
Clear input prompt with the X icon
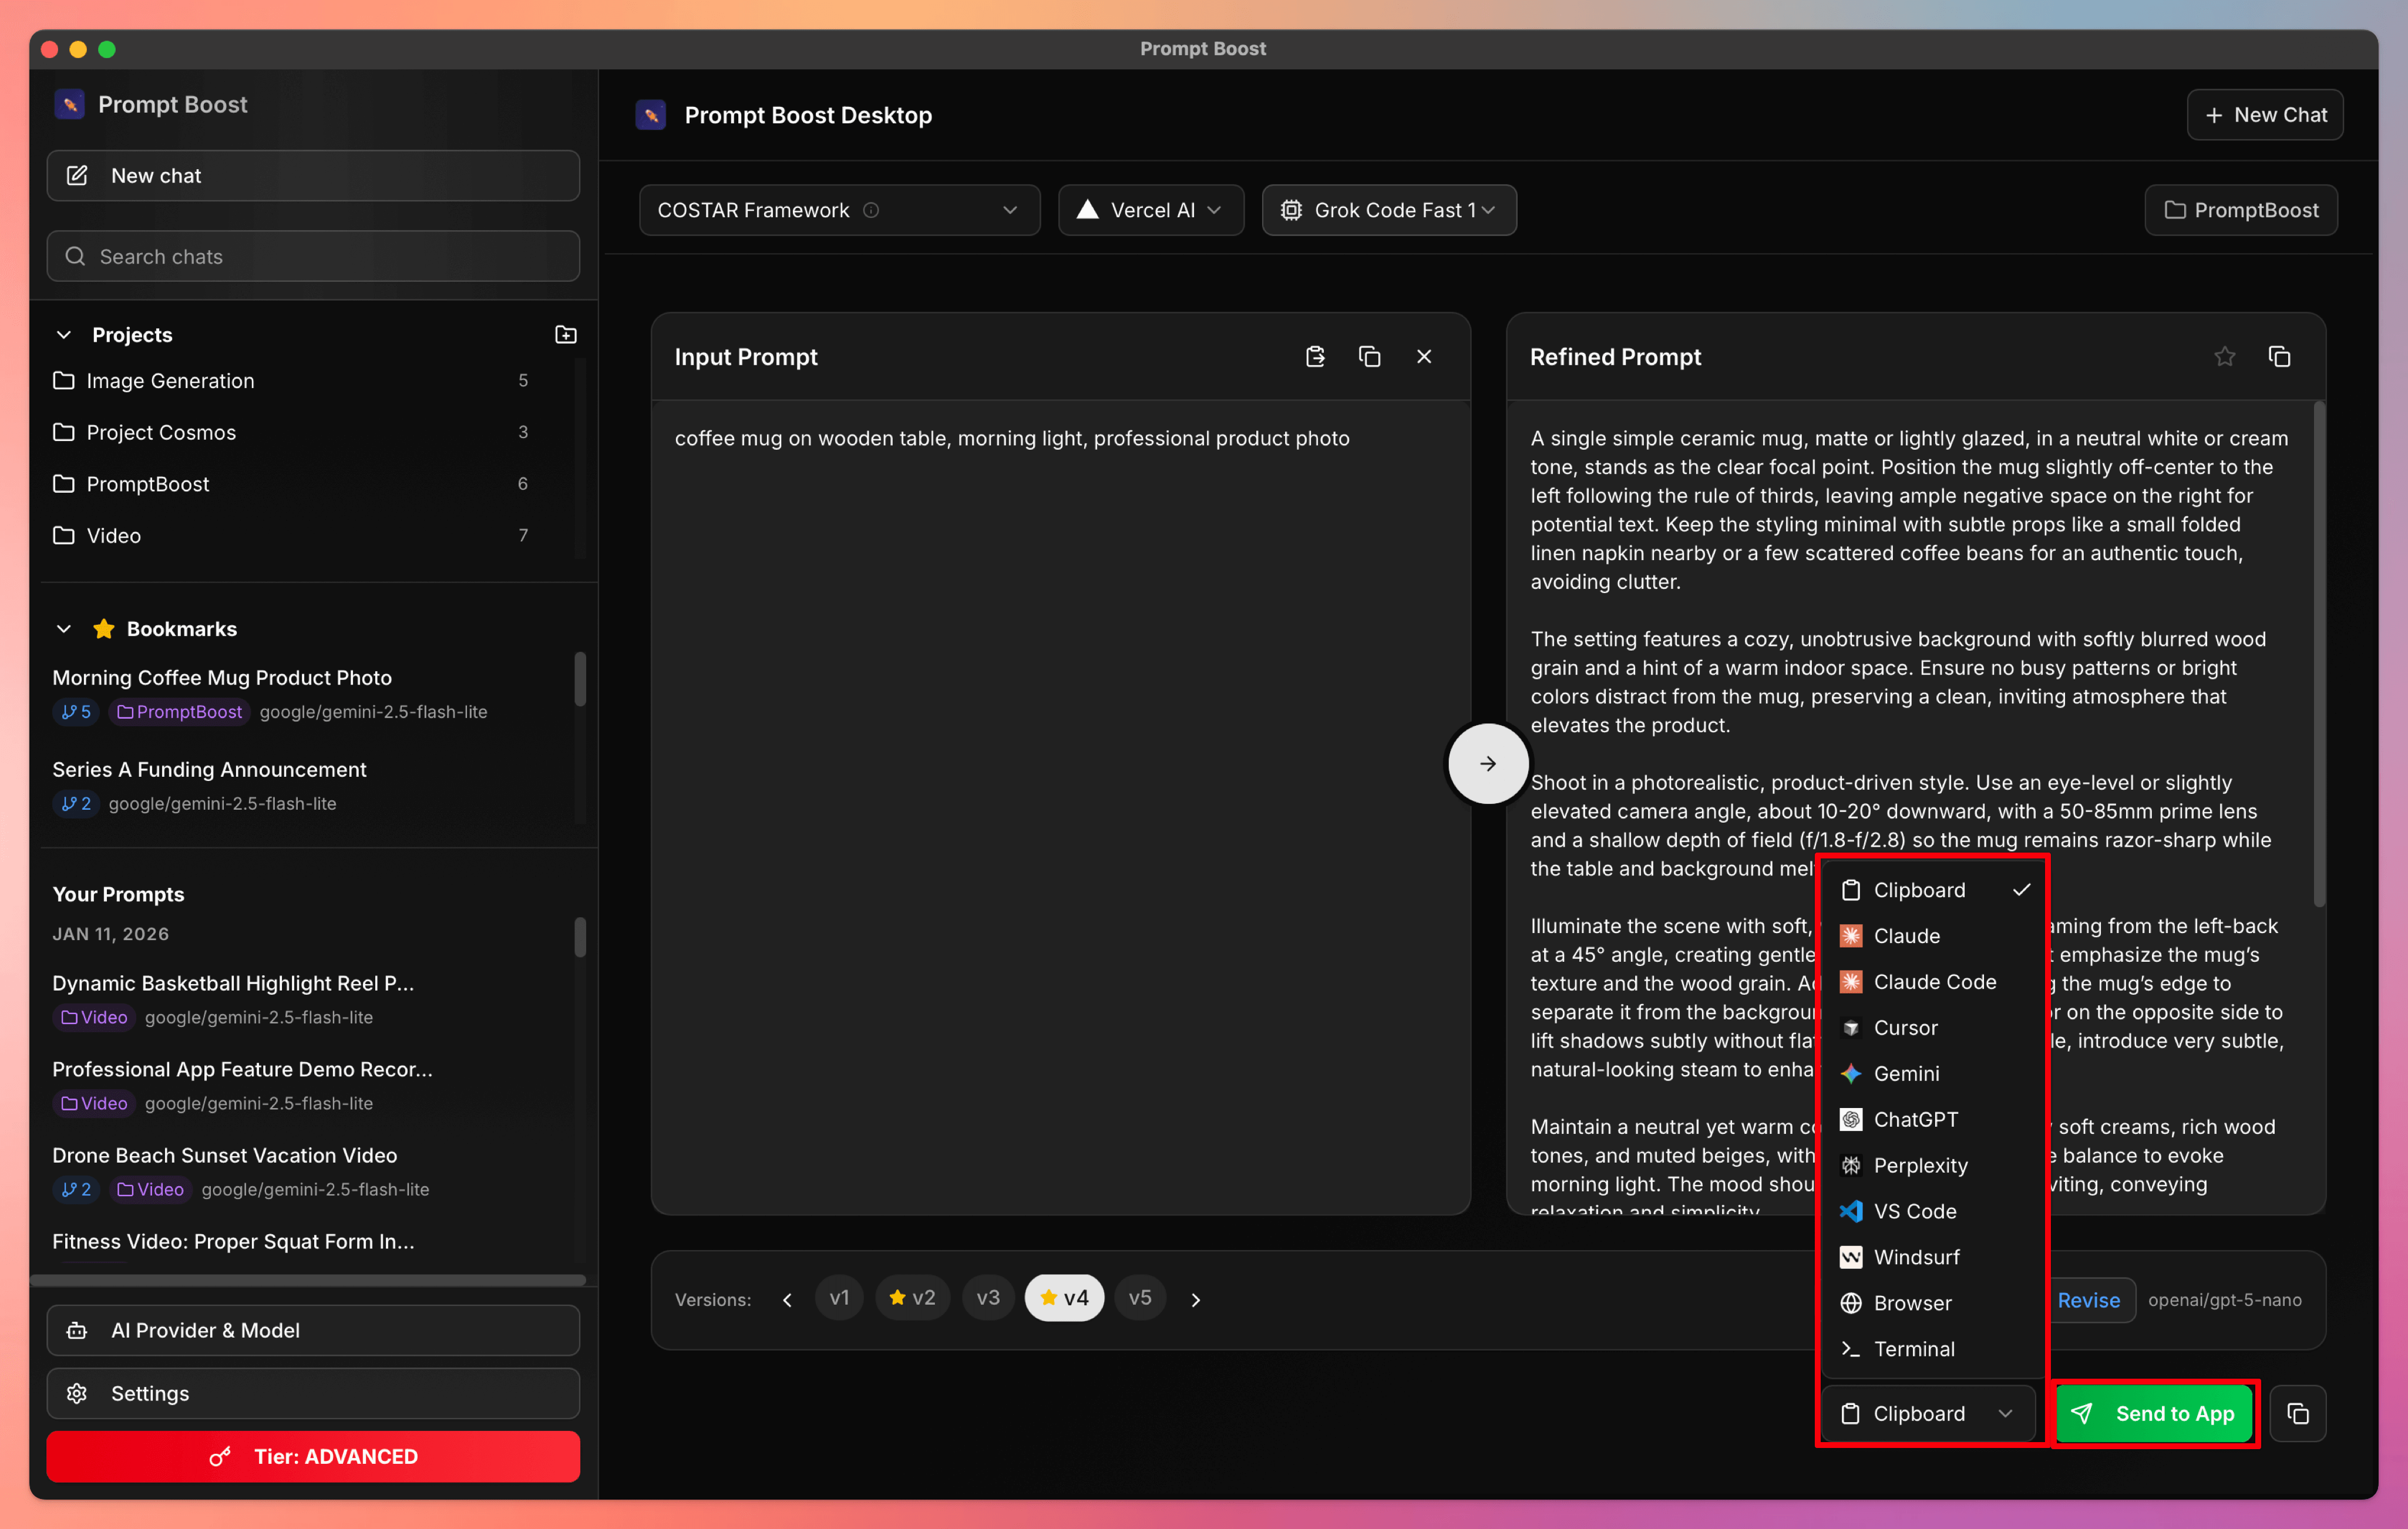pos(1424,357)
